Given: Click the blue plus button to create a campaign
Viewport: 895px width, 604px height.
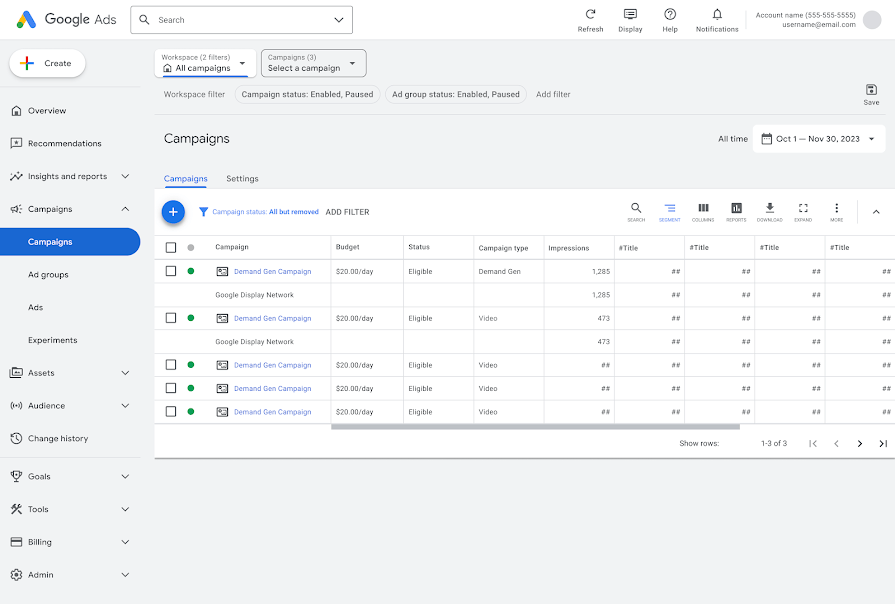Looking at the screenshot, I should point(173,212).
